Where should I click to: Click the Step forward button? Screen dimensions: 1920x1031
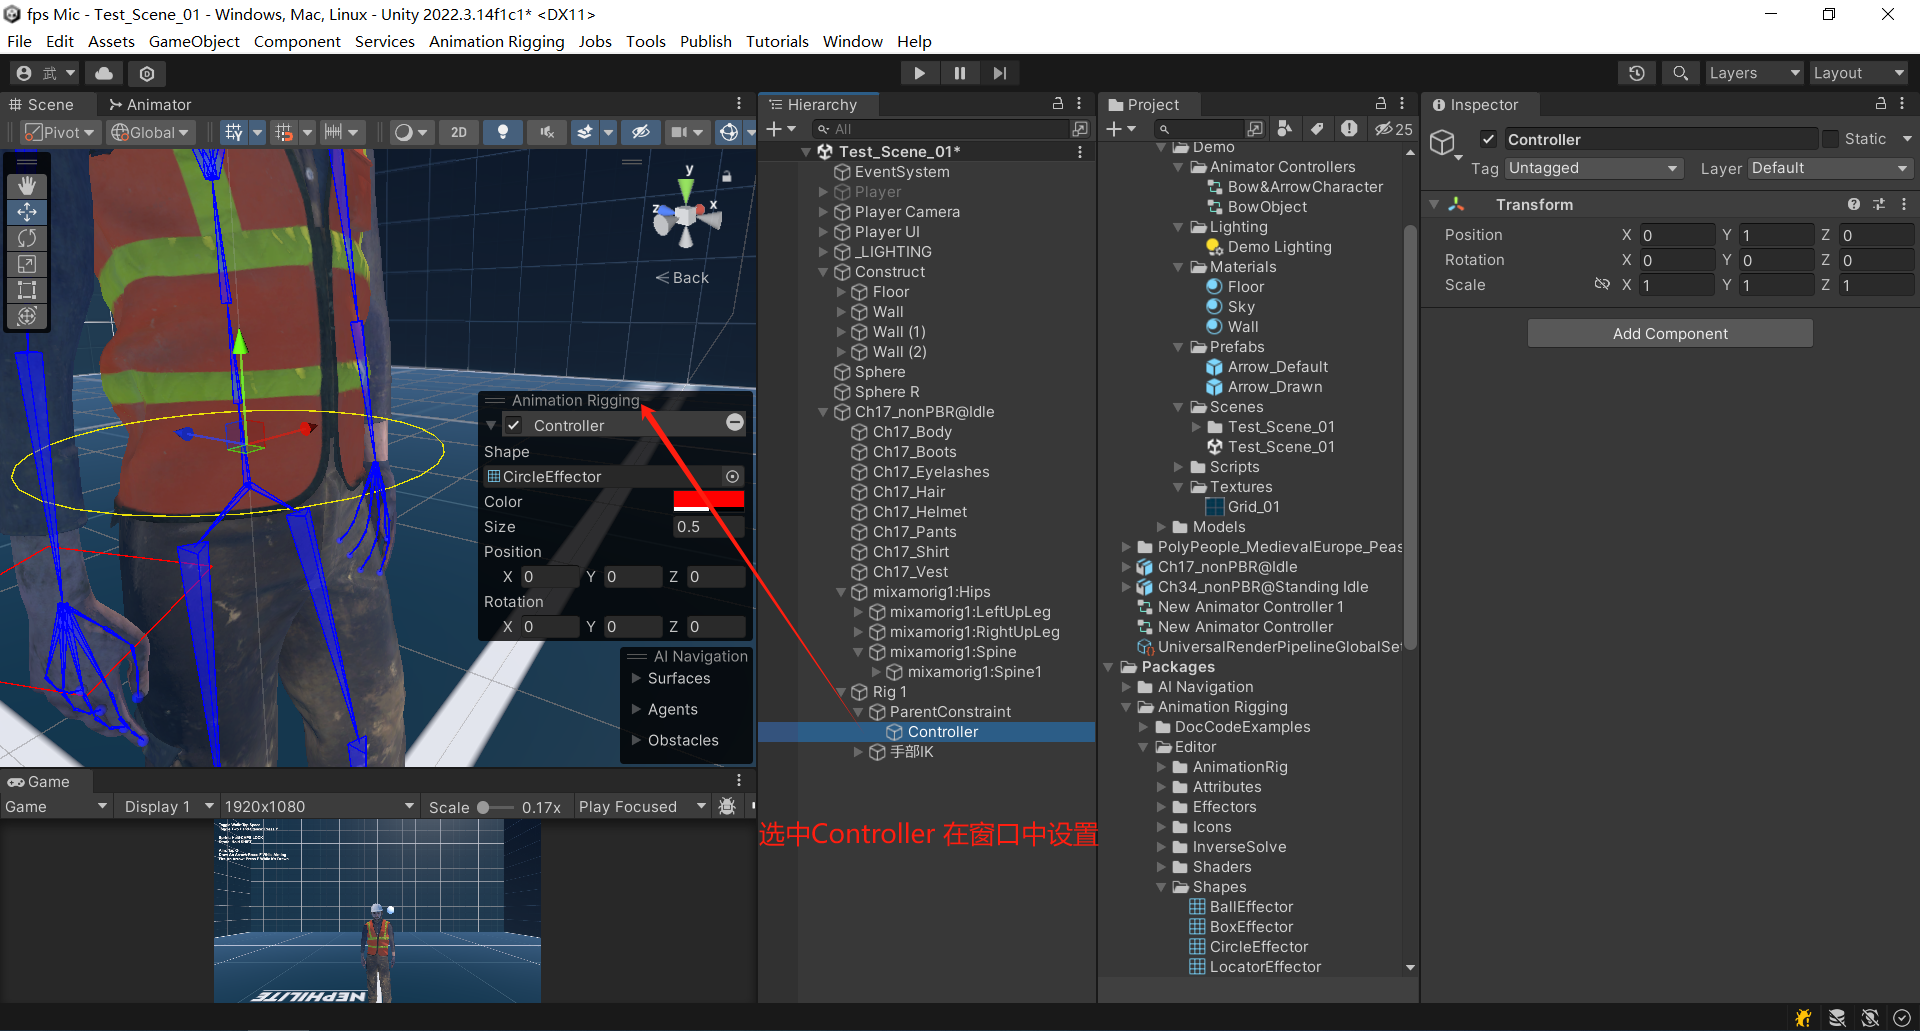click(999, 73)
